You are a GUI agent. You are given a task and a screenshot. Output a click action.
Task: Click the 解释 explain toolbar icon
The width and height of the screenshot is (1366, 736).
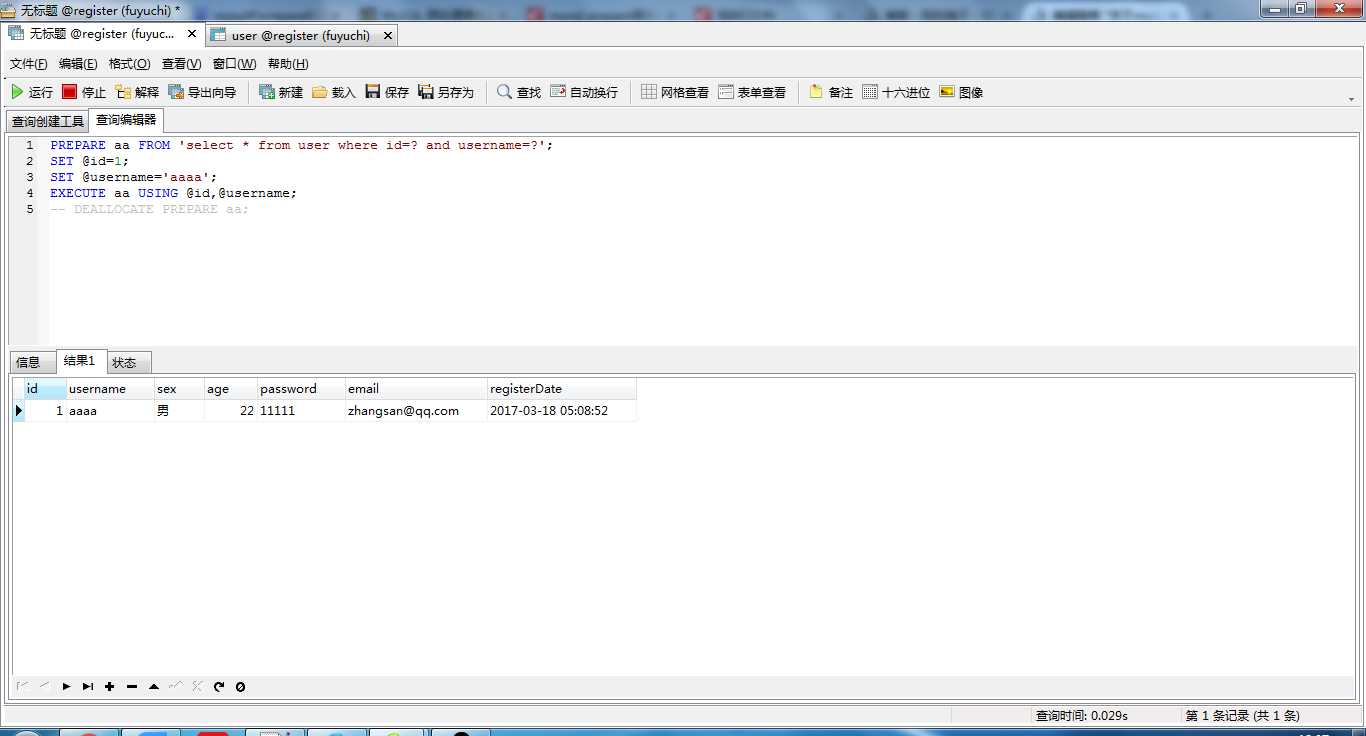point(137,92)
